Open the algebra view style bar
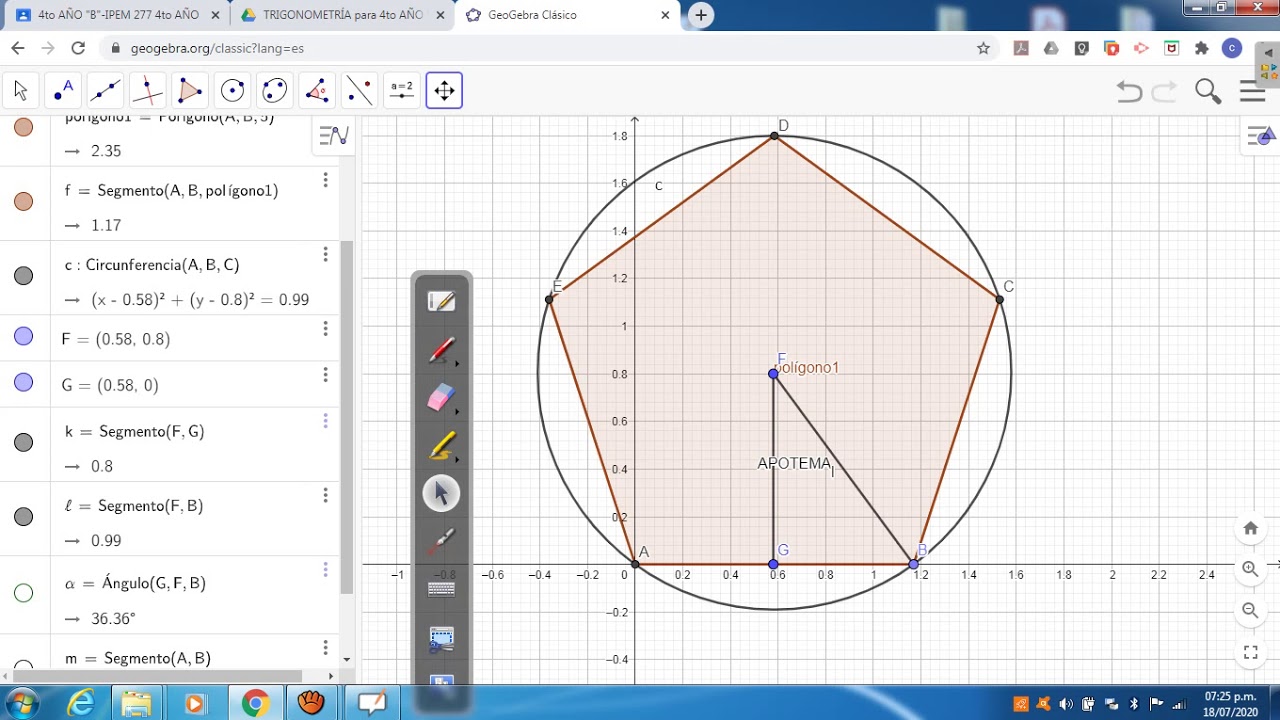 click(333, 136)
